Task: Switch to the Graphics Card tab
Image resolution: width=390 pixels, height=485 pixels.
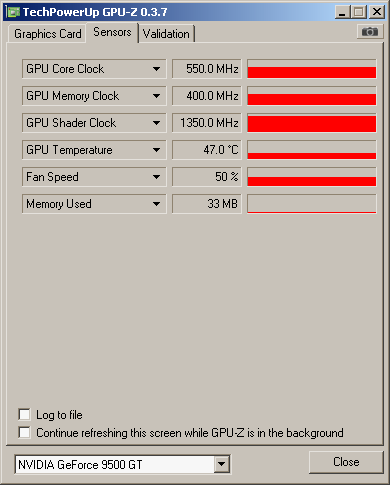Action: click(x=48, y=34)
